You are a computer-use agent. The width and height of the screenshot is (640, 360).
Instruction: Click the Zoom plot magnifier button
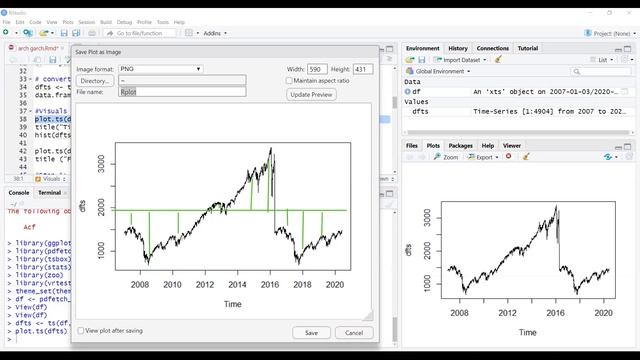[446, 157]
